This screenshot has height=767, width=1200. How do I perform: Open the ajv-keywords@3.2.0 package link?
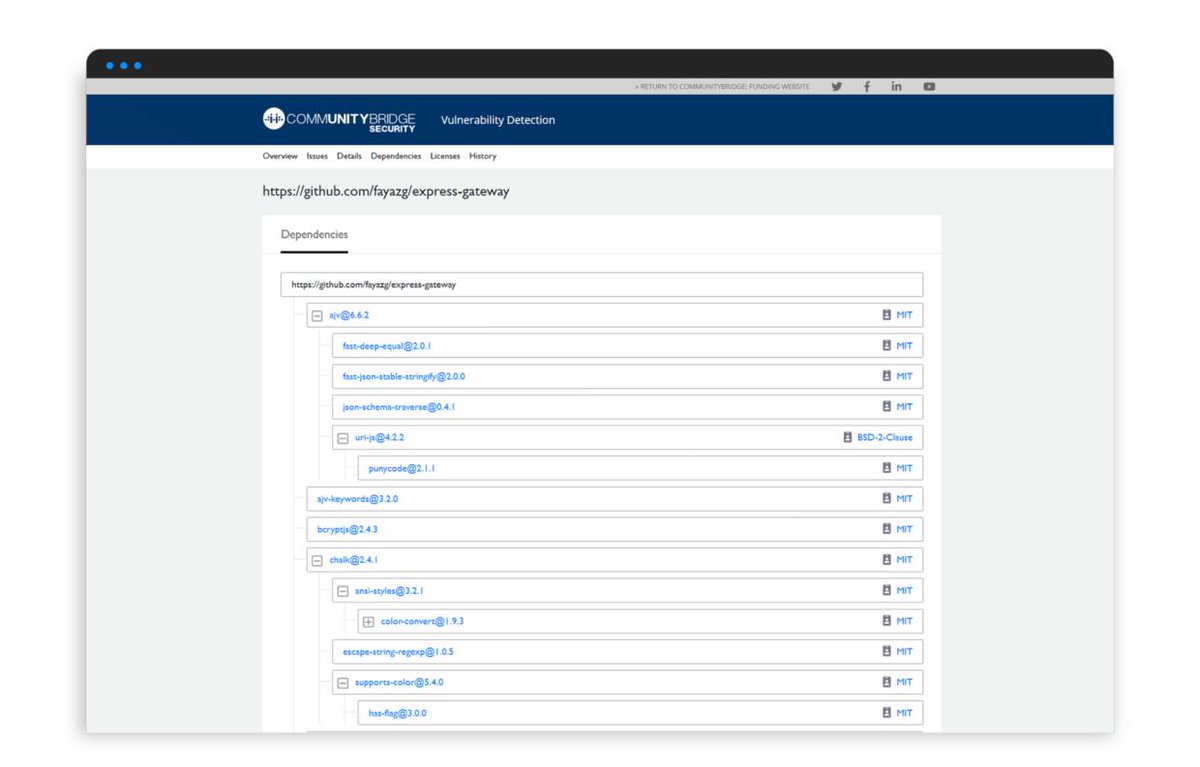point(358,498)
